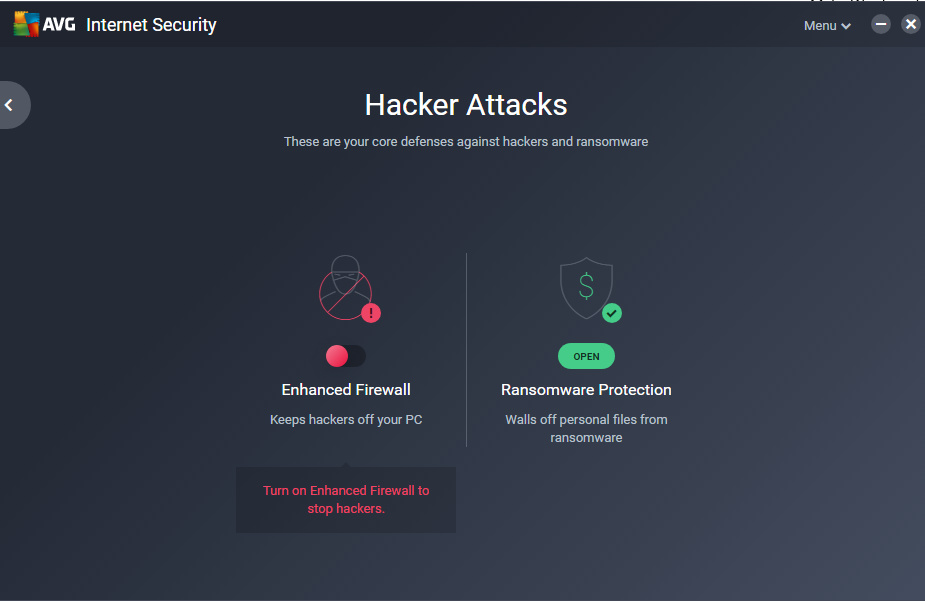925x603 pixels.
Task: Expand the Menu dropdown
Action: click(x=827, y=25)
